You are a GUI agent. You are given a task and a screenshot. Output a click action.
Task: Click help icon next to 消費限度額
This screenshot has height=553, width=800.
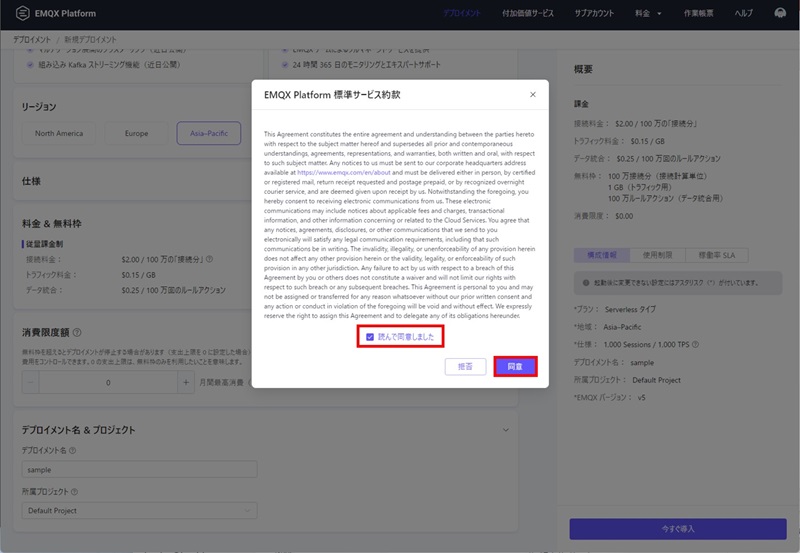[77, 333]
